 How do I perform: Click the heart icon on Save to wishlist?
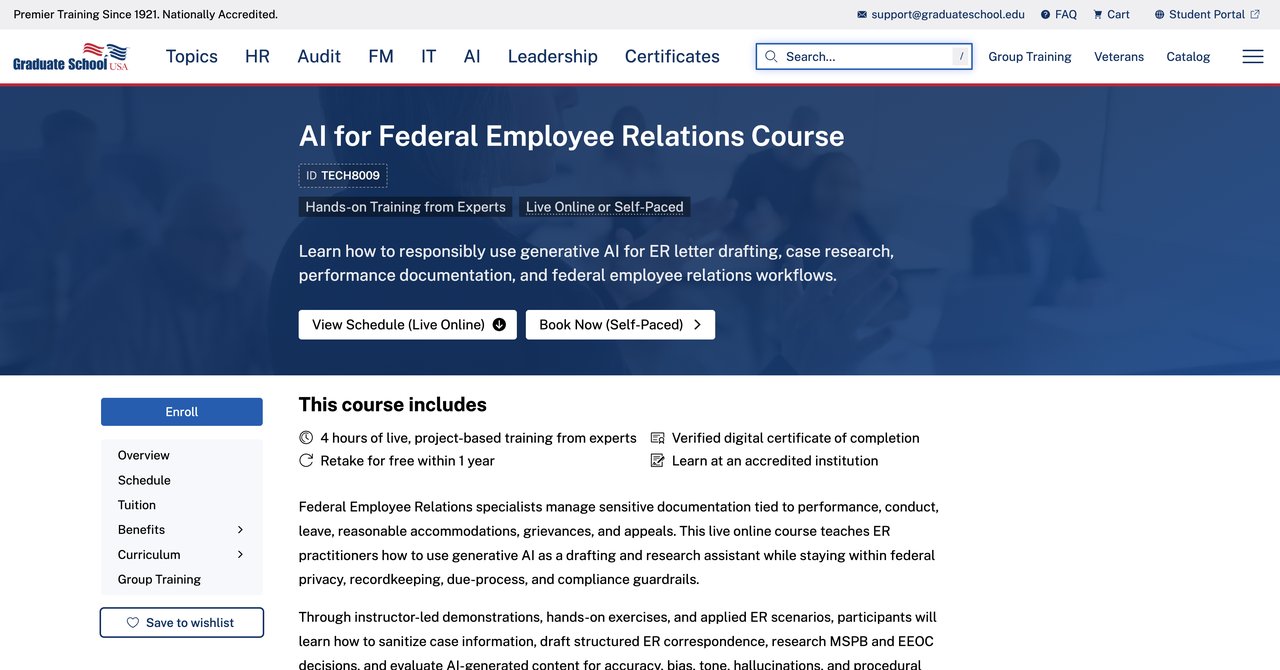[x=133, y=623]
